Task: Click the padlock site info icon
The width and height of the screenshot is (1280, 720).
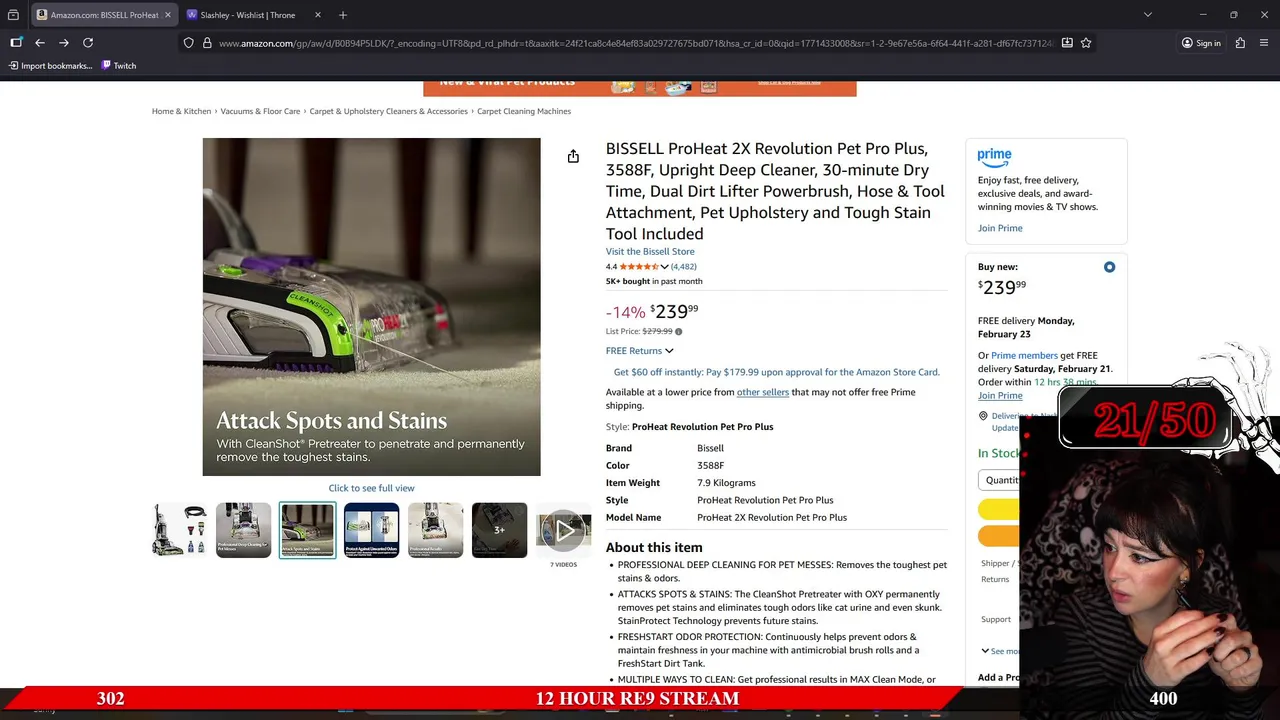Action: [x=207, y=43]
